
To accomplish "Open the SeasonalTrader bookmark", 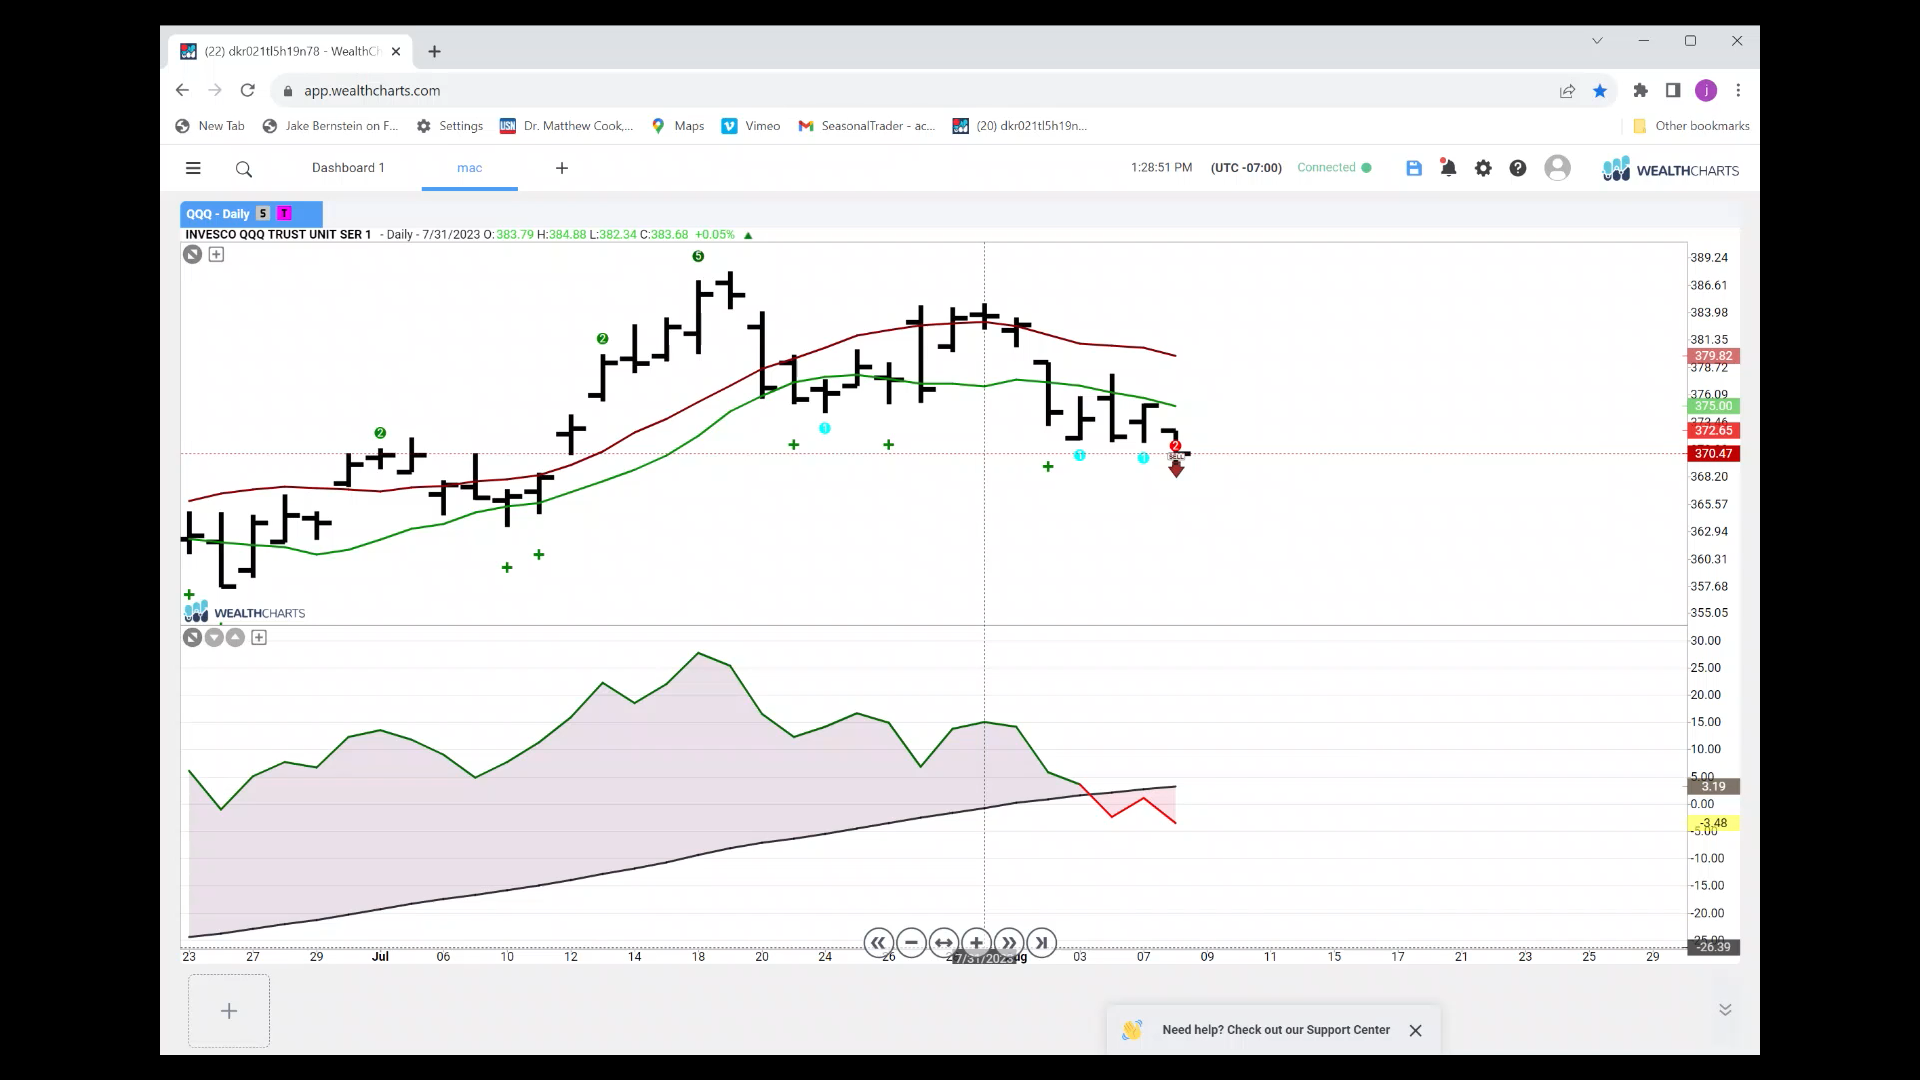I will [x=867, y=126].
